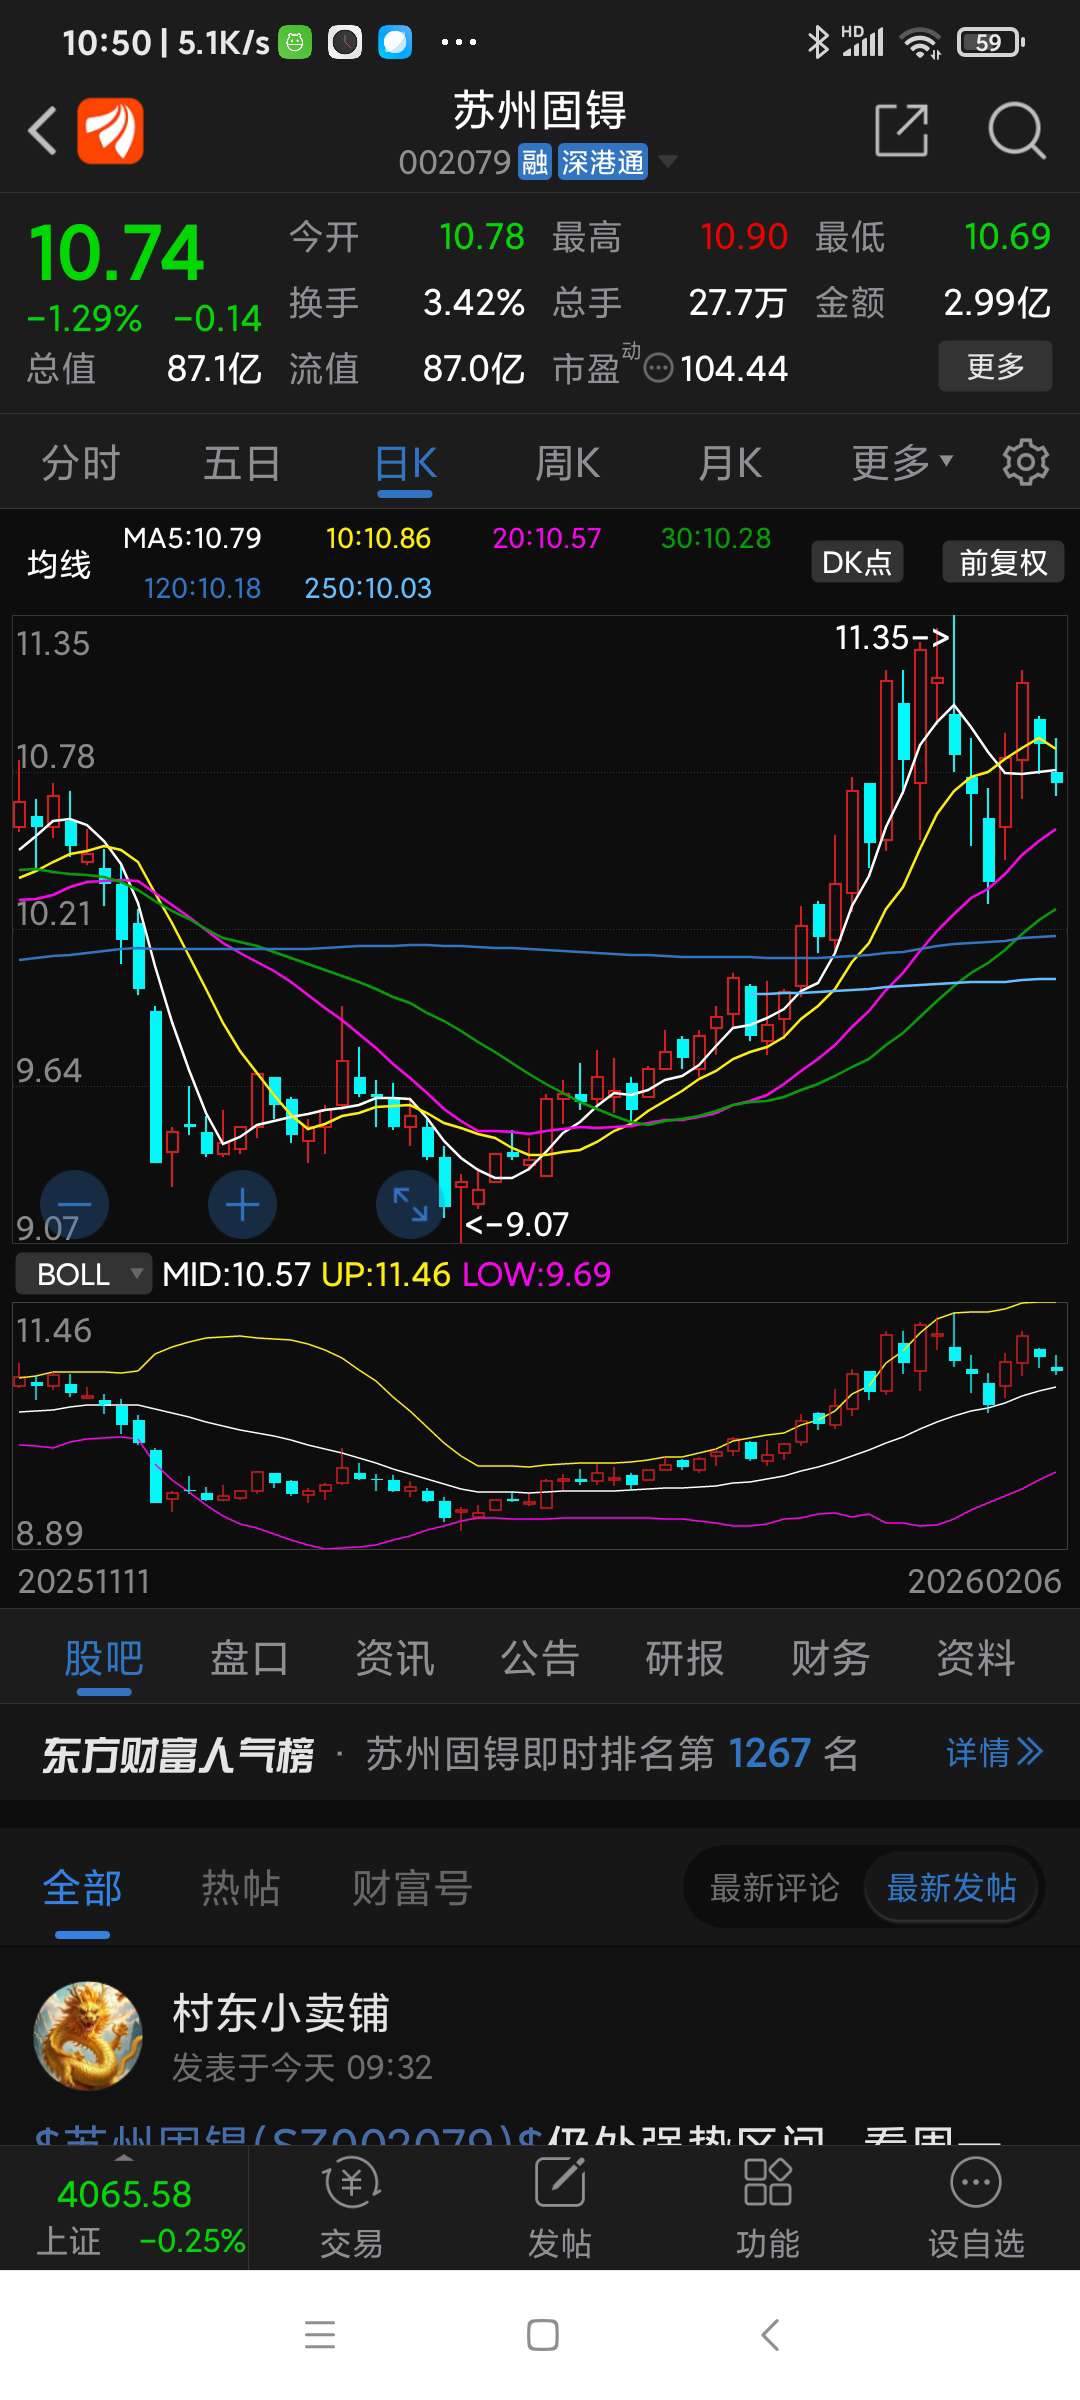This screenshot has height=2400, width=1080.
Task: Tap the 深港通 badge
Action: click(x=602, y=162)
